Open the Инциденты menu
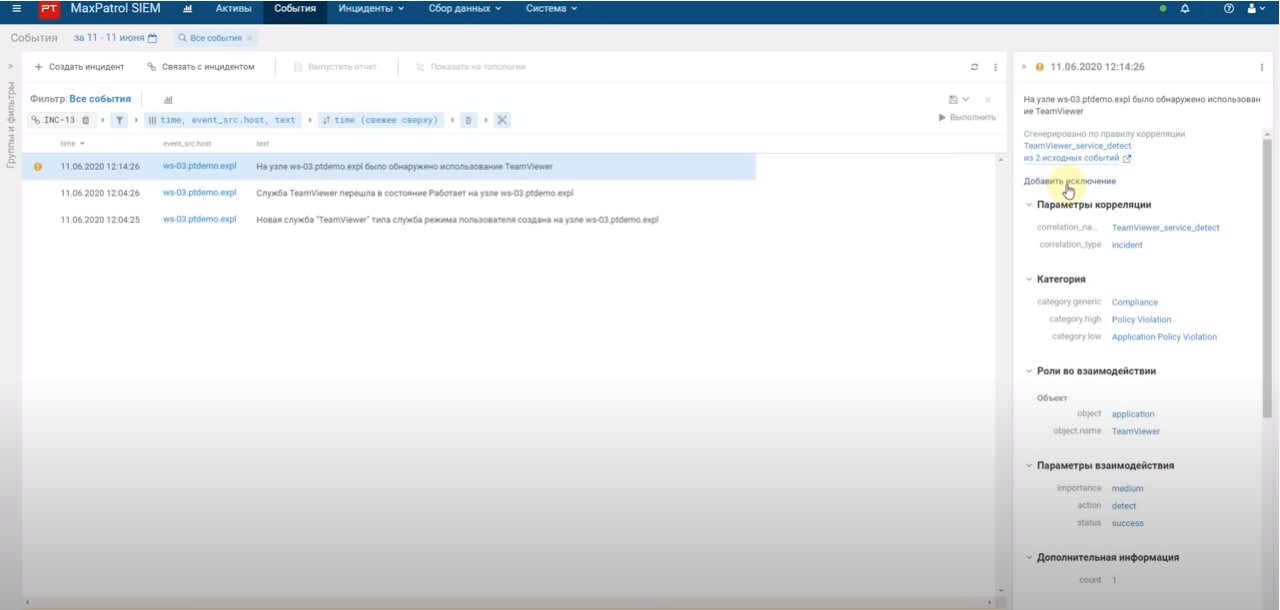Screen dimensions: 1280x610 pyautogui.click(x=371, y=9)
